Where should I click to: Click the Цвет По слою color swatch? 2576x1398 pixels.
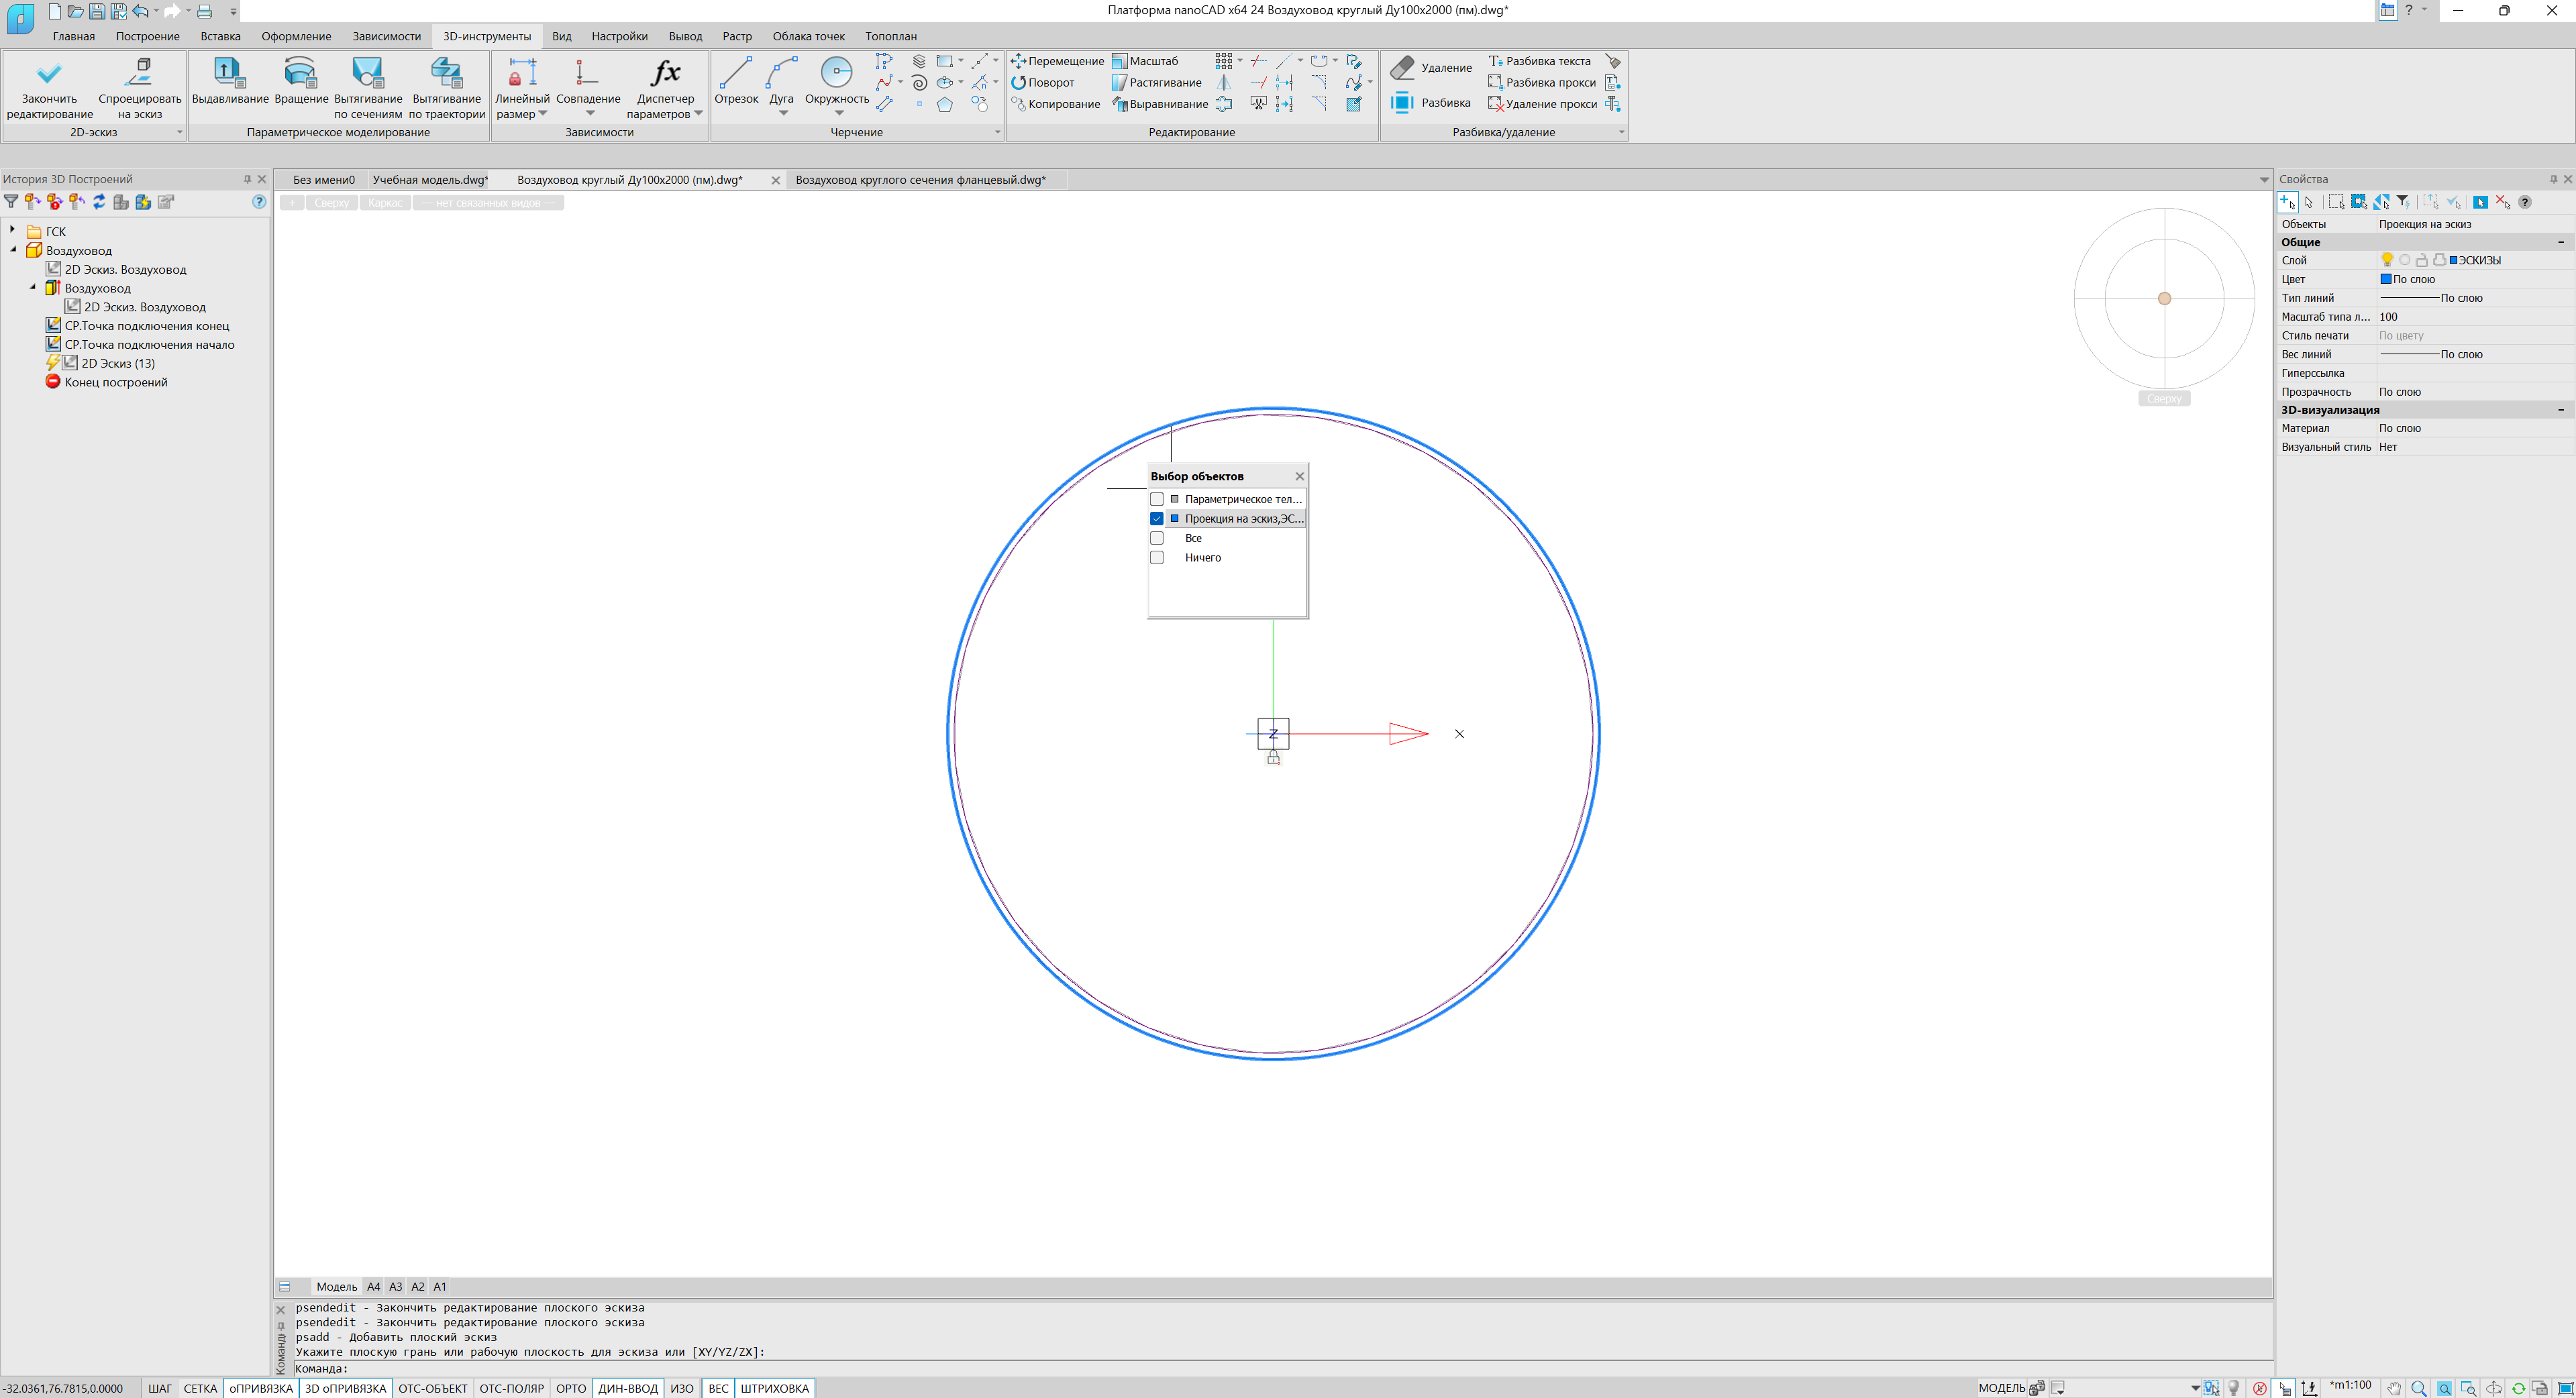pos(2385,279)
